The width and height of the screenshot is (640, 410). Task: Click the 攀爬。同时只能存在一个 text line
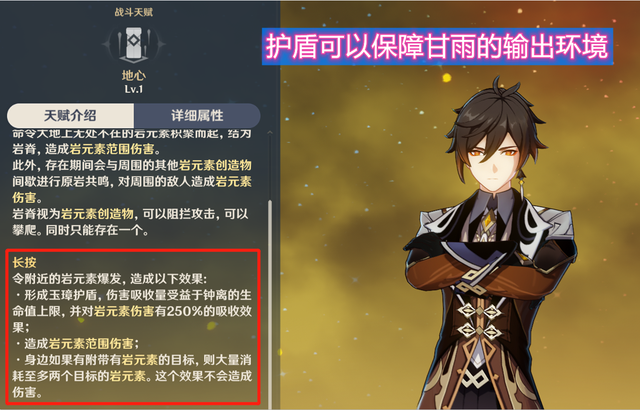80,230
